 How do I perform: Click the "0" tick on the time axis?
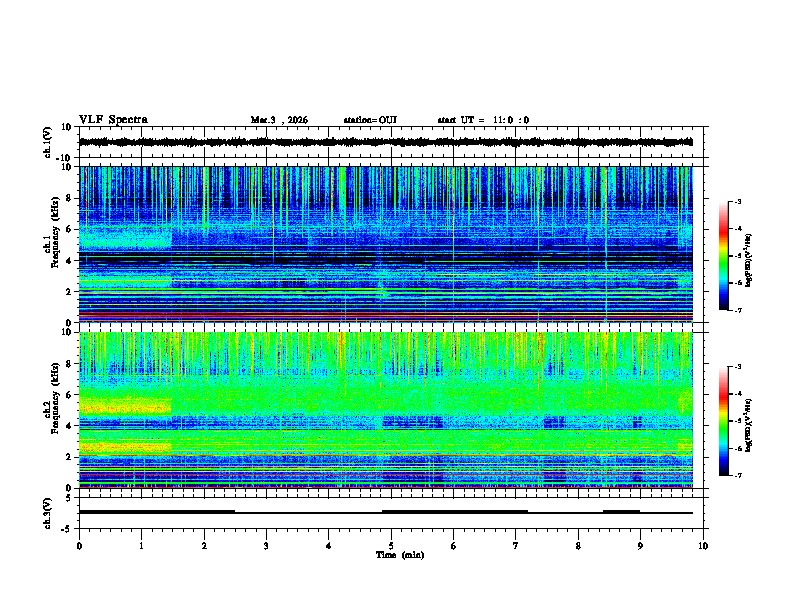tap(79, 546)
